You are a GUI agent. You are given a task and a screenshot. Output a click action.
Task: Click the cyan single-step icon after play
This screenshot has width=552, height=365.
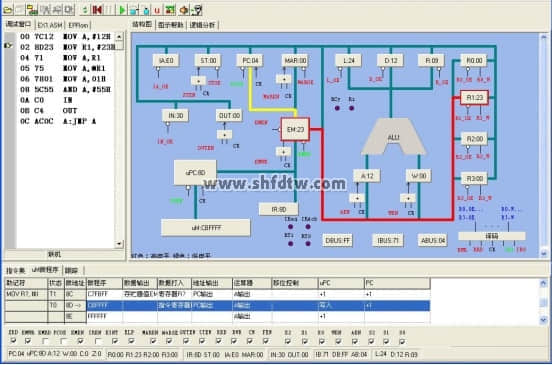coord(134,10)
